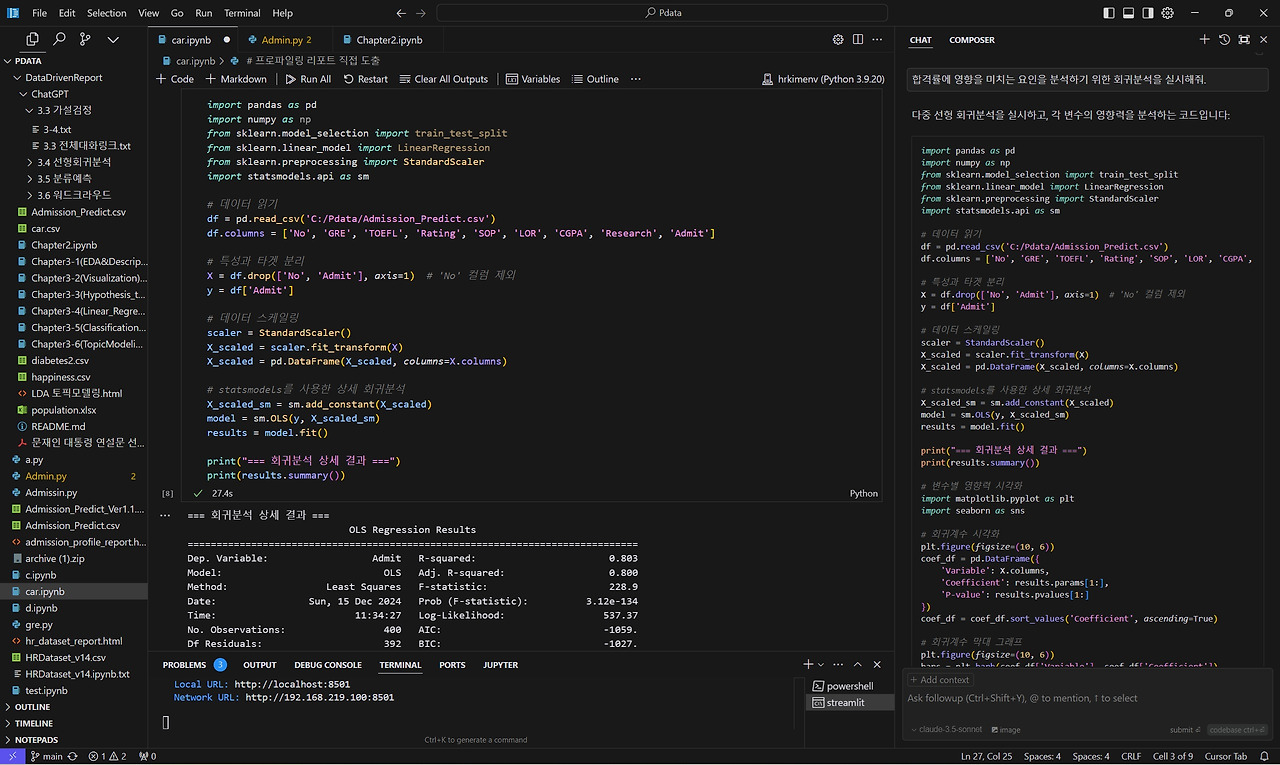
Task: Open the Search view in sidebar
Action: pos(59,39)
